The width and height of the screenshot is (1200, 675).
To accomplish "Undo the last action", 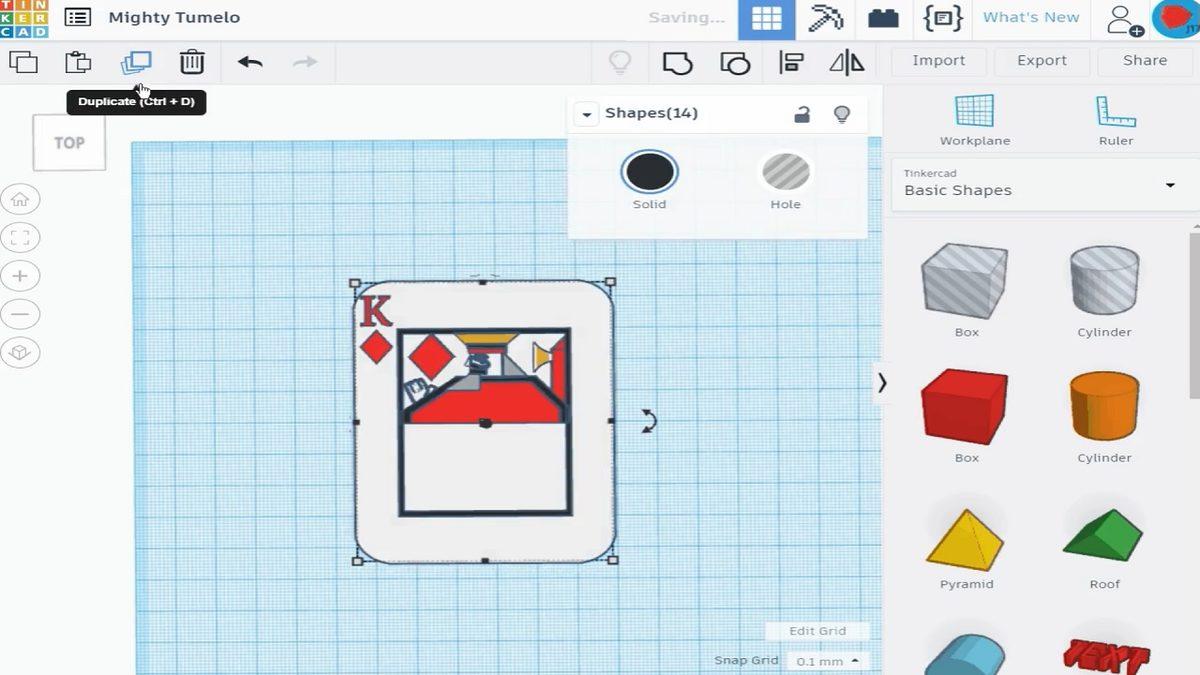I will (249, 61).
